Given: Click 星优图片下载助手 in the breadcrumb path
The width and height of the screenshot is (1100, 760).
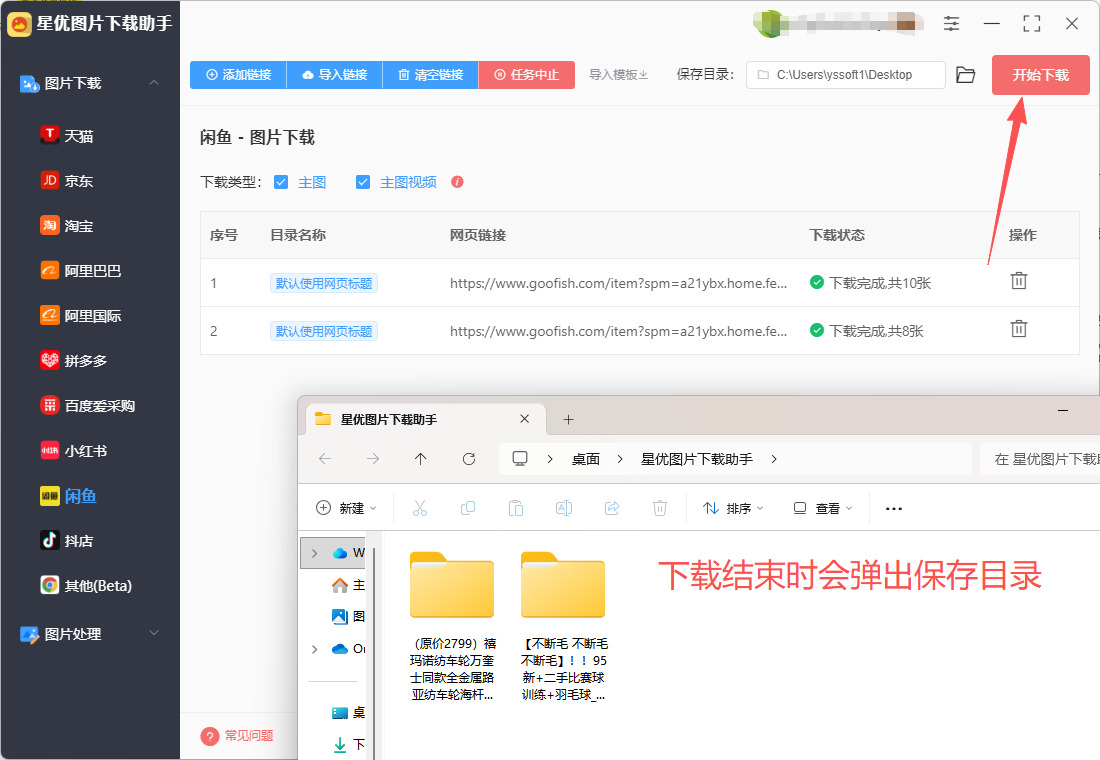Looking at the screenshot, I should coord(697,459).
